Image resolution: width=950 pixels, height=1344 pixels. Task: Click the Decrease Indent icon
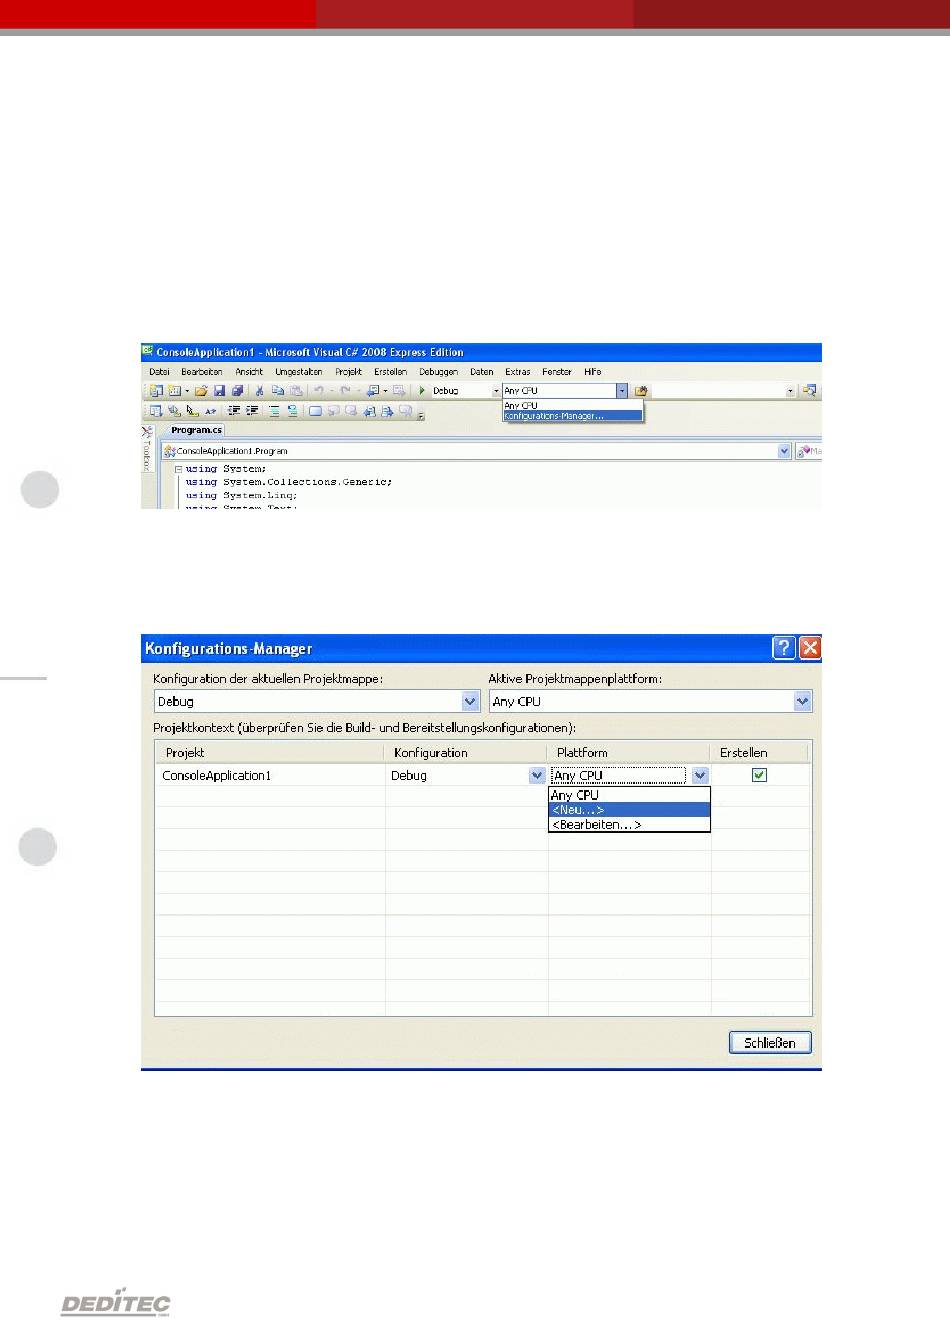coord(234,411)
